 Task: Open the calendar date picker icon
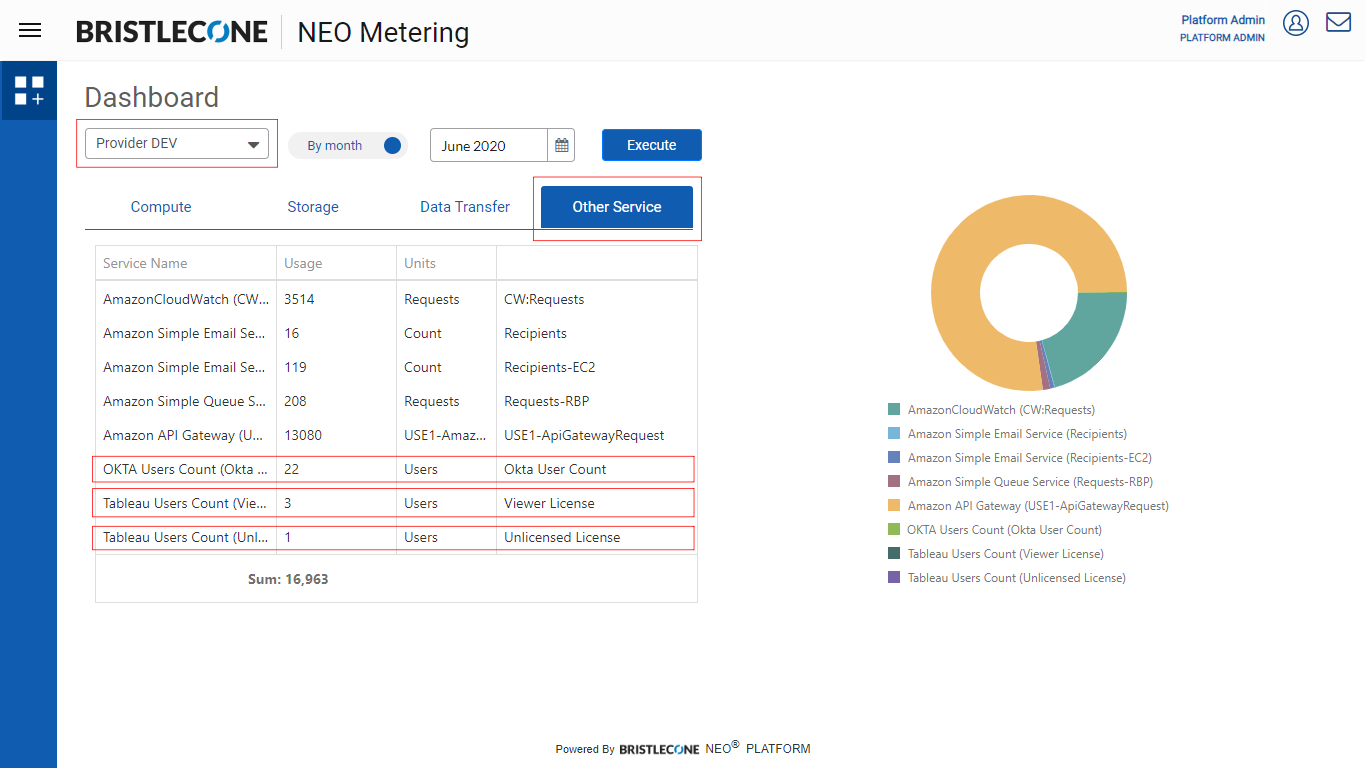click(562, 146)
